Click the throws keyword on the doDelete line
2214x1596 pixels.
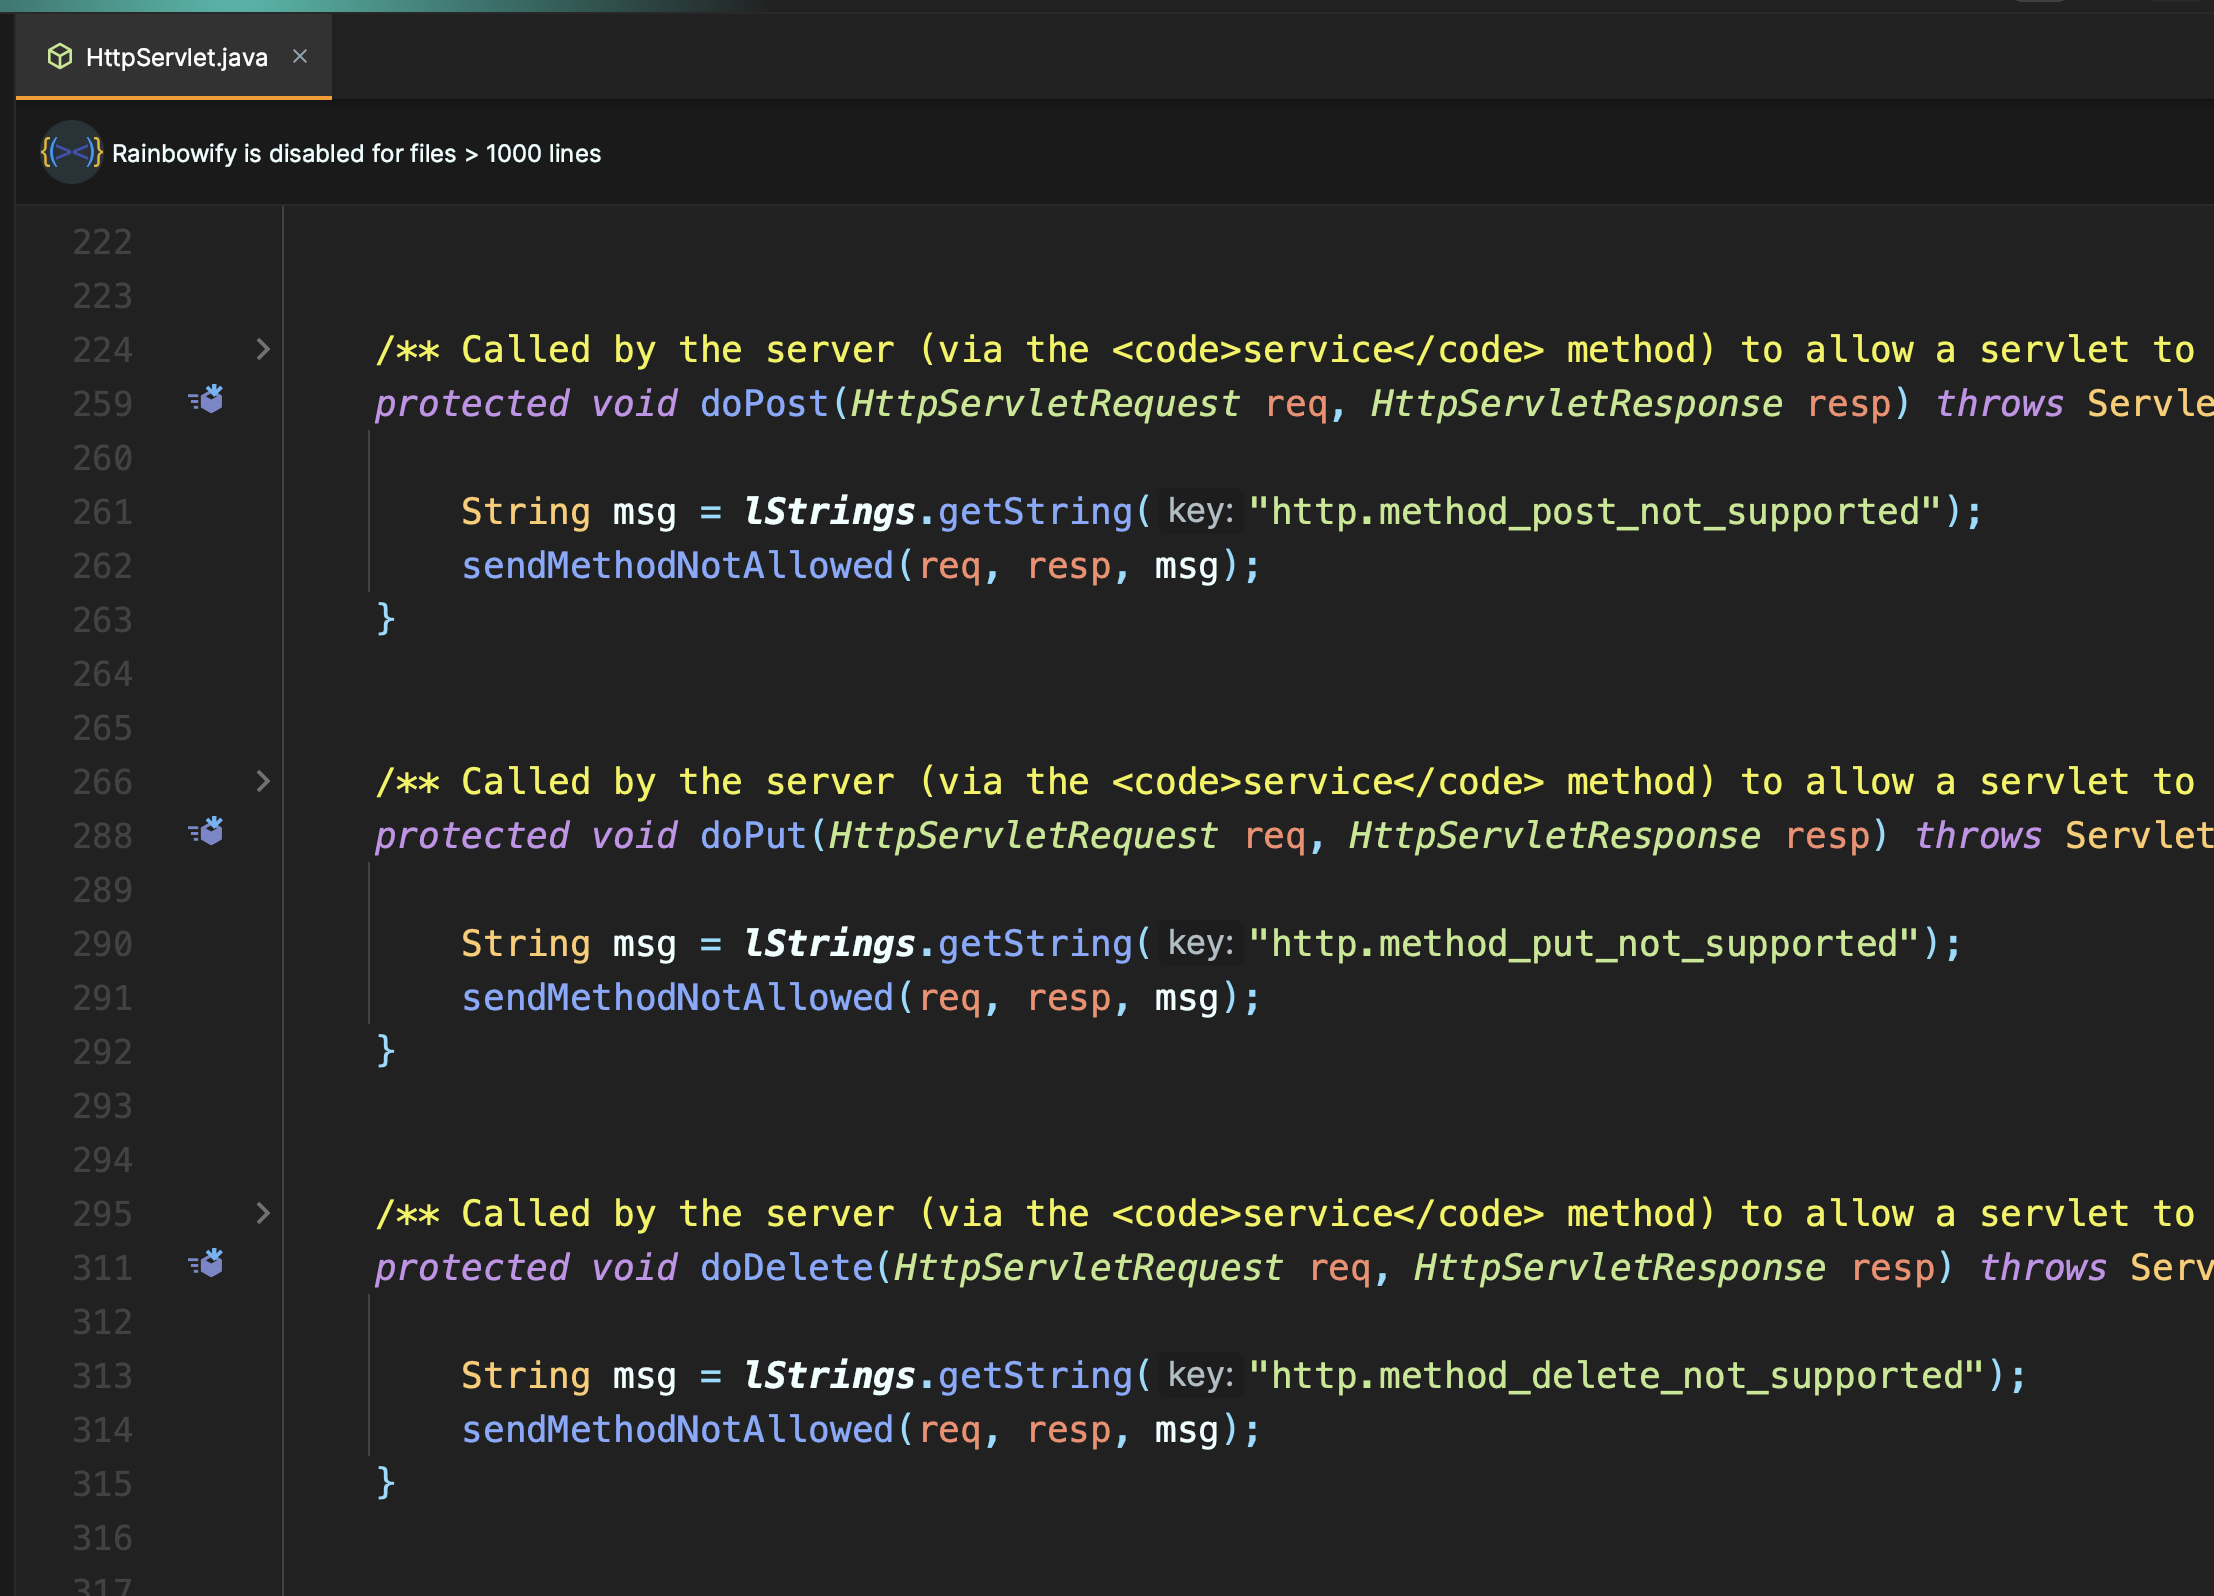click(x=2043, y=1267)
